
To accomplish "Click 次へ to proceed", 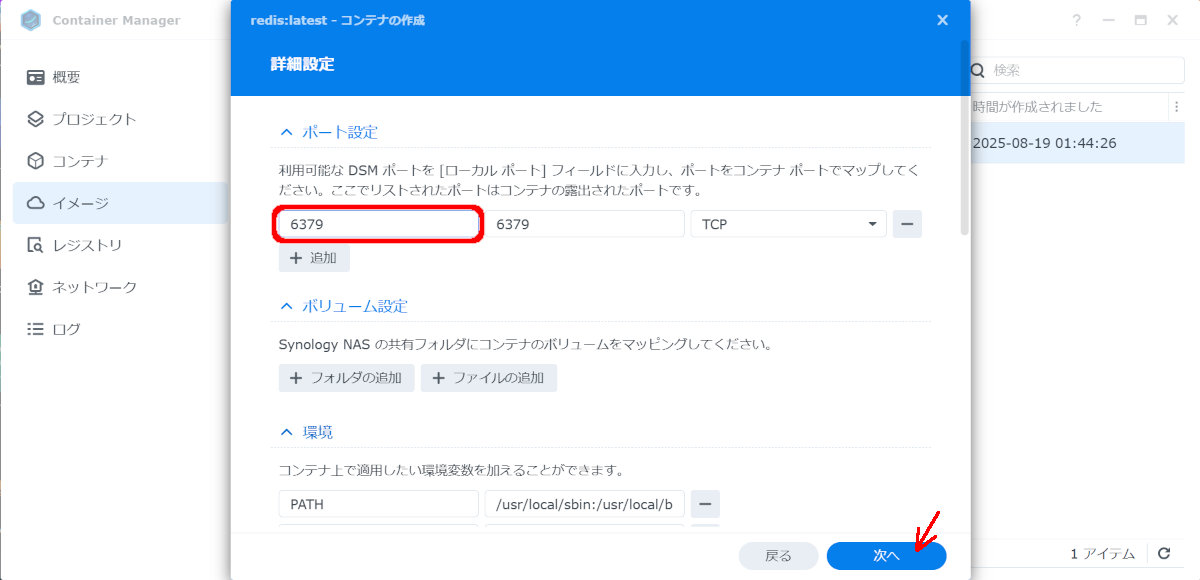I will point(886,556).
